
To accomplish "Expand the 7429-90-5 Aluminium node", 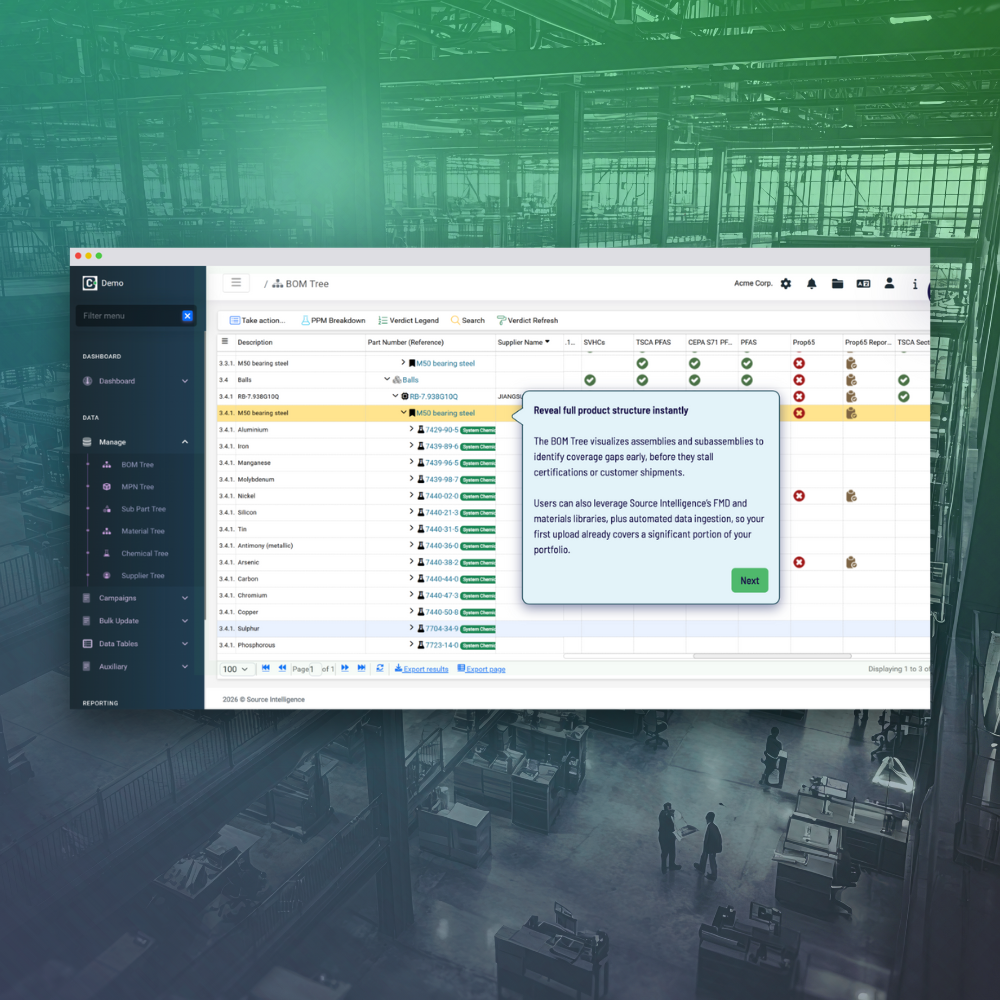I will pyautogui.click(x=411, y=429).
